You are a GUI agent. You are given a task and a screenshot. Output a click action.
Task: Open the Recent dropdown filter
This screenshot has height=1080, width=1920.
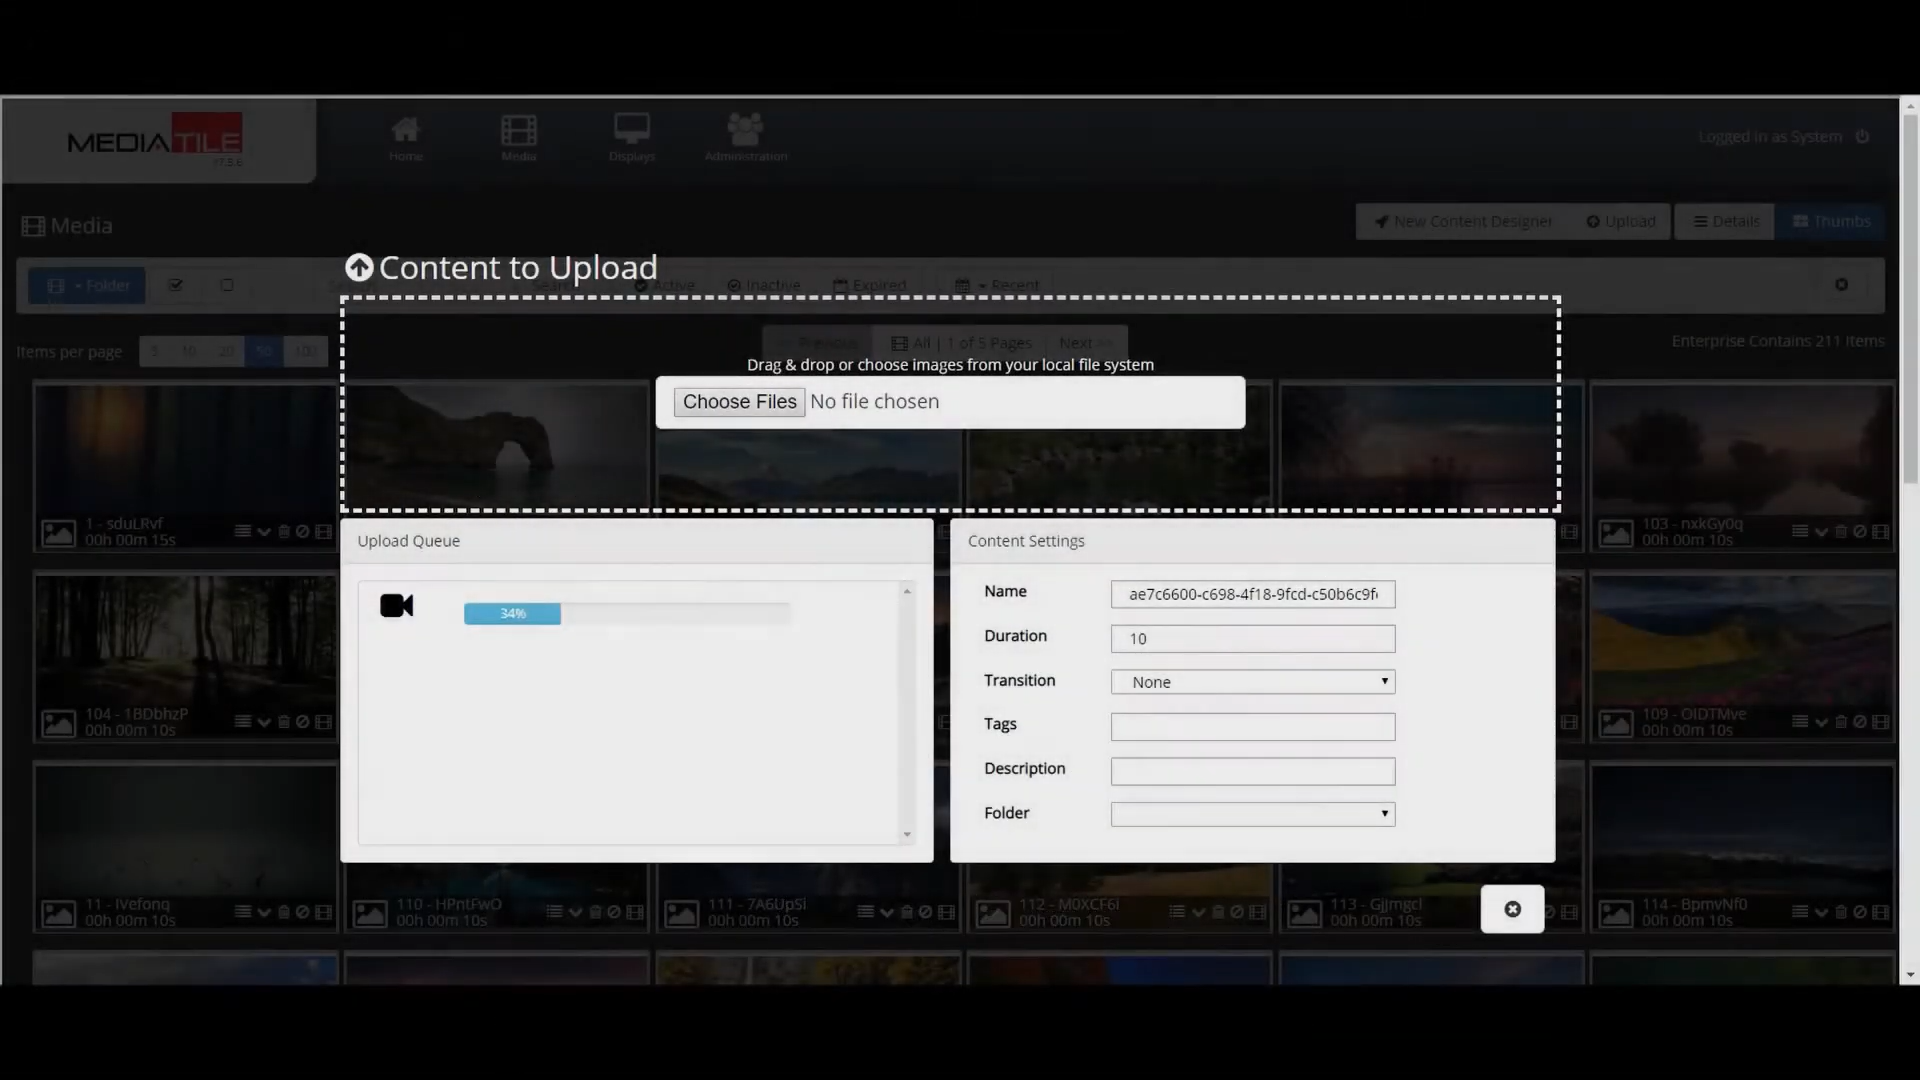[997, 285]
